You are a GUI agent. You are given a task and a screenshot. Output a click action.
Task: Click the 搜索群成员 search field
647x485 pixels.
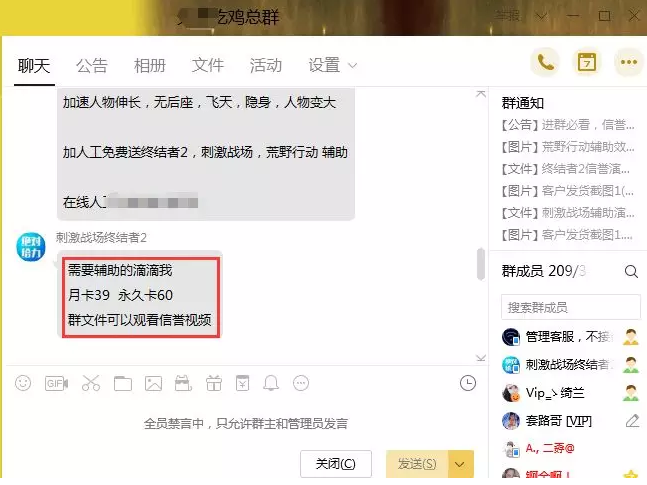571,307
